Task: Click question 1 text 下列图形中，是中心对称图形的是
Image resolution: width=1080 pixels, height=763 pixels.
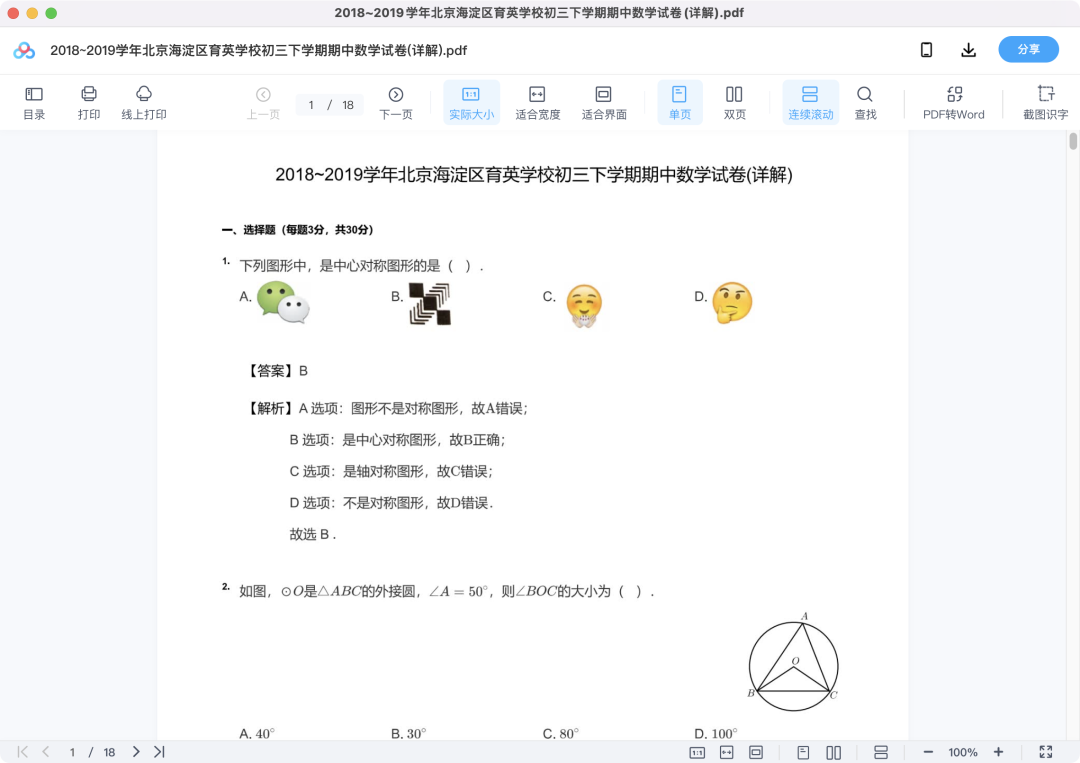Action: click(361, 266)
